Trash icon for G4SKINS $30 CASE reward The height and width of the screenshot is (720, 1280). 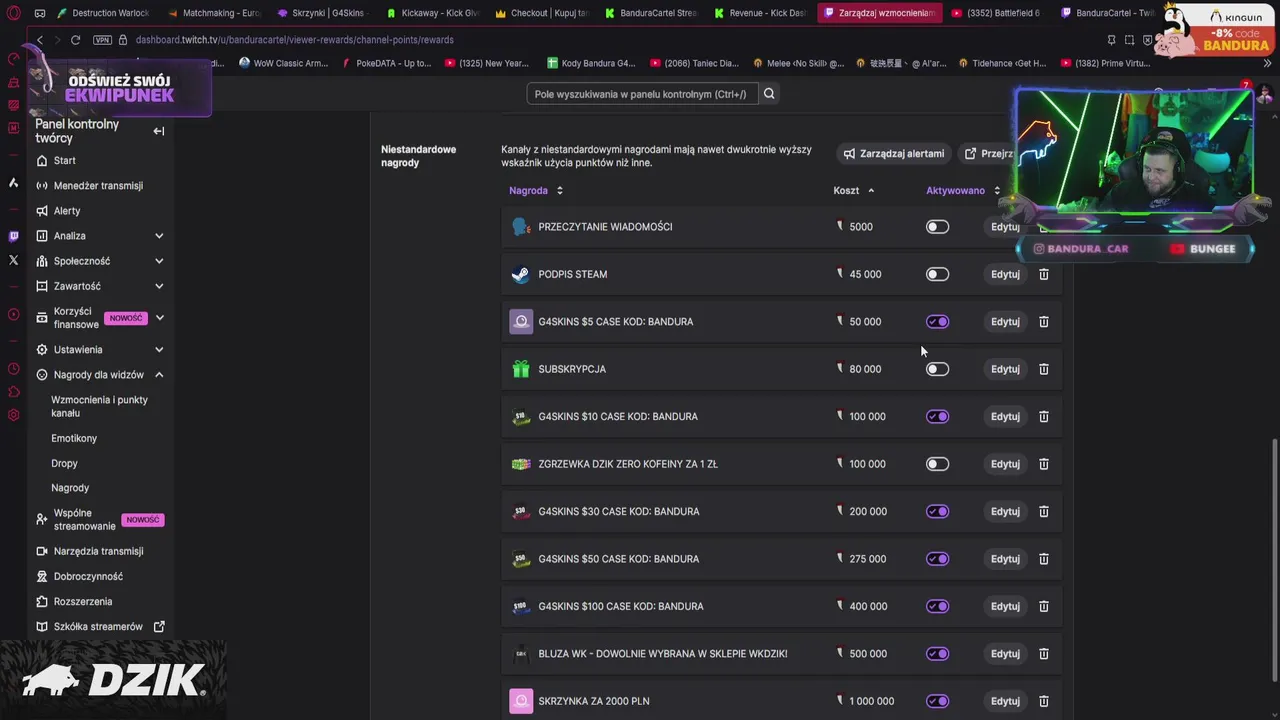[1043, 512]
